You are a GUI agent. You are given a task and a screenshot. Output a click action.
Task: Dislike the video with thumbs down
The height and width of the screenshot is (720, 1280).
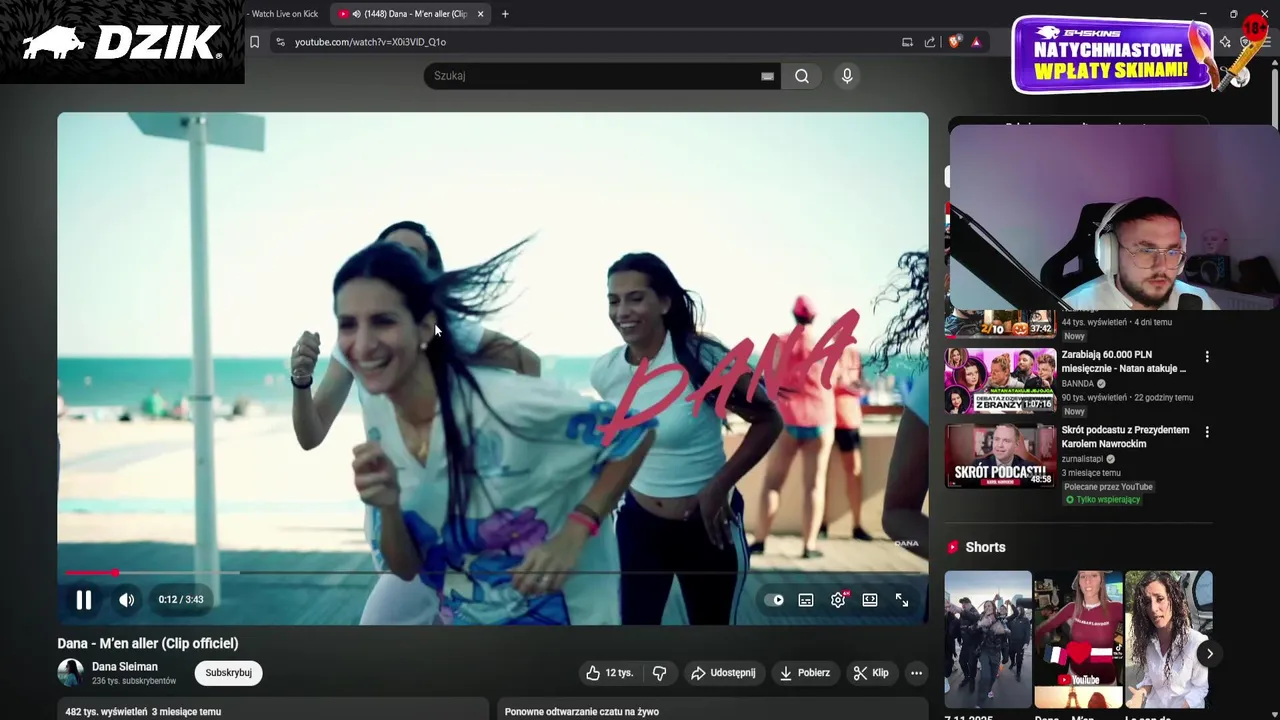click(659, 673)
